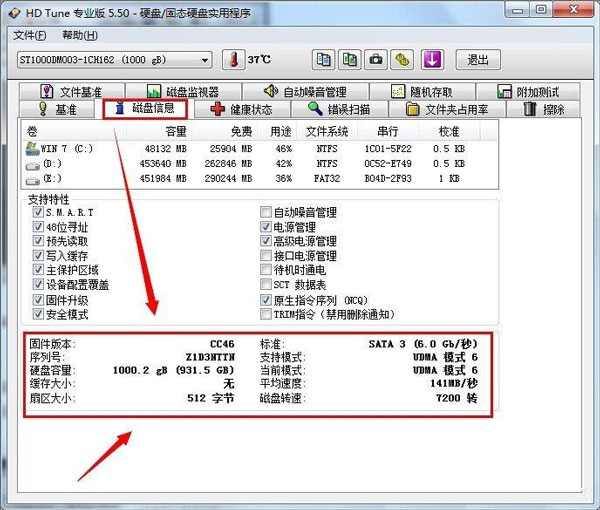Viewport: 600px width, 510px height.
Task: Click the 文件系统 column header
Action: point(327,132)
